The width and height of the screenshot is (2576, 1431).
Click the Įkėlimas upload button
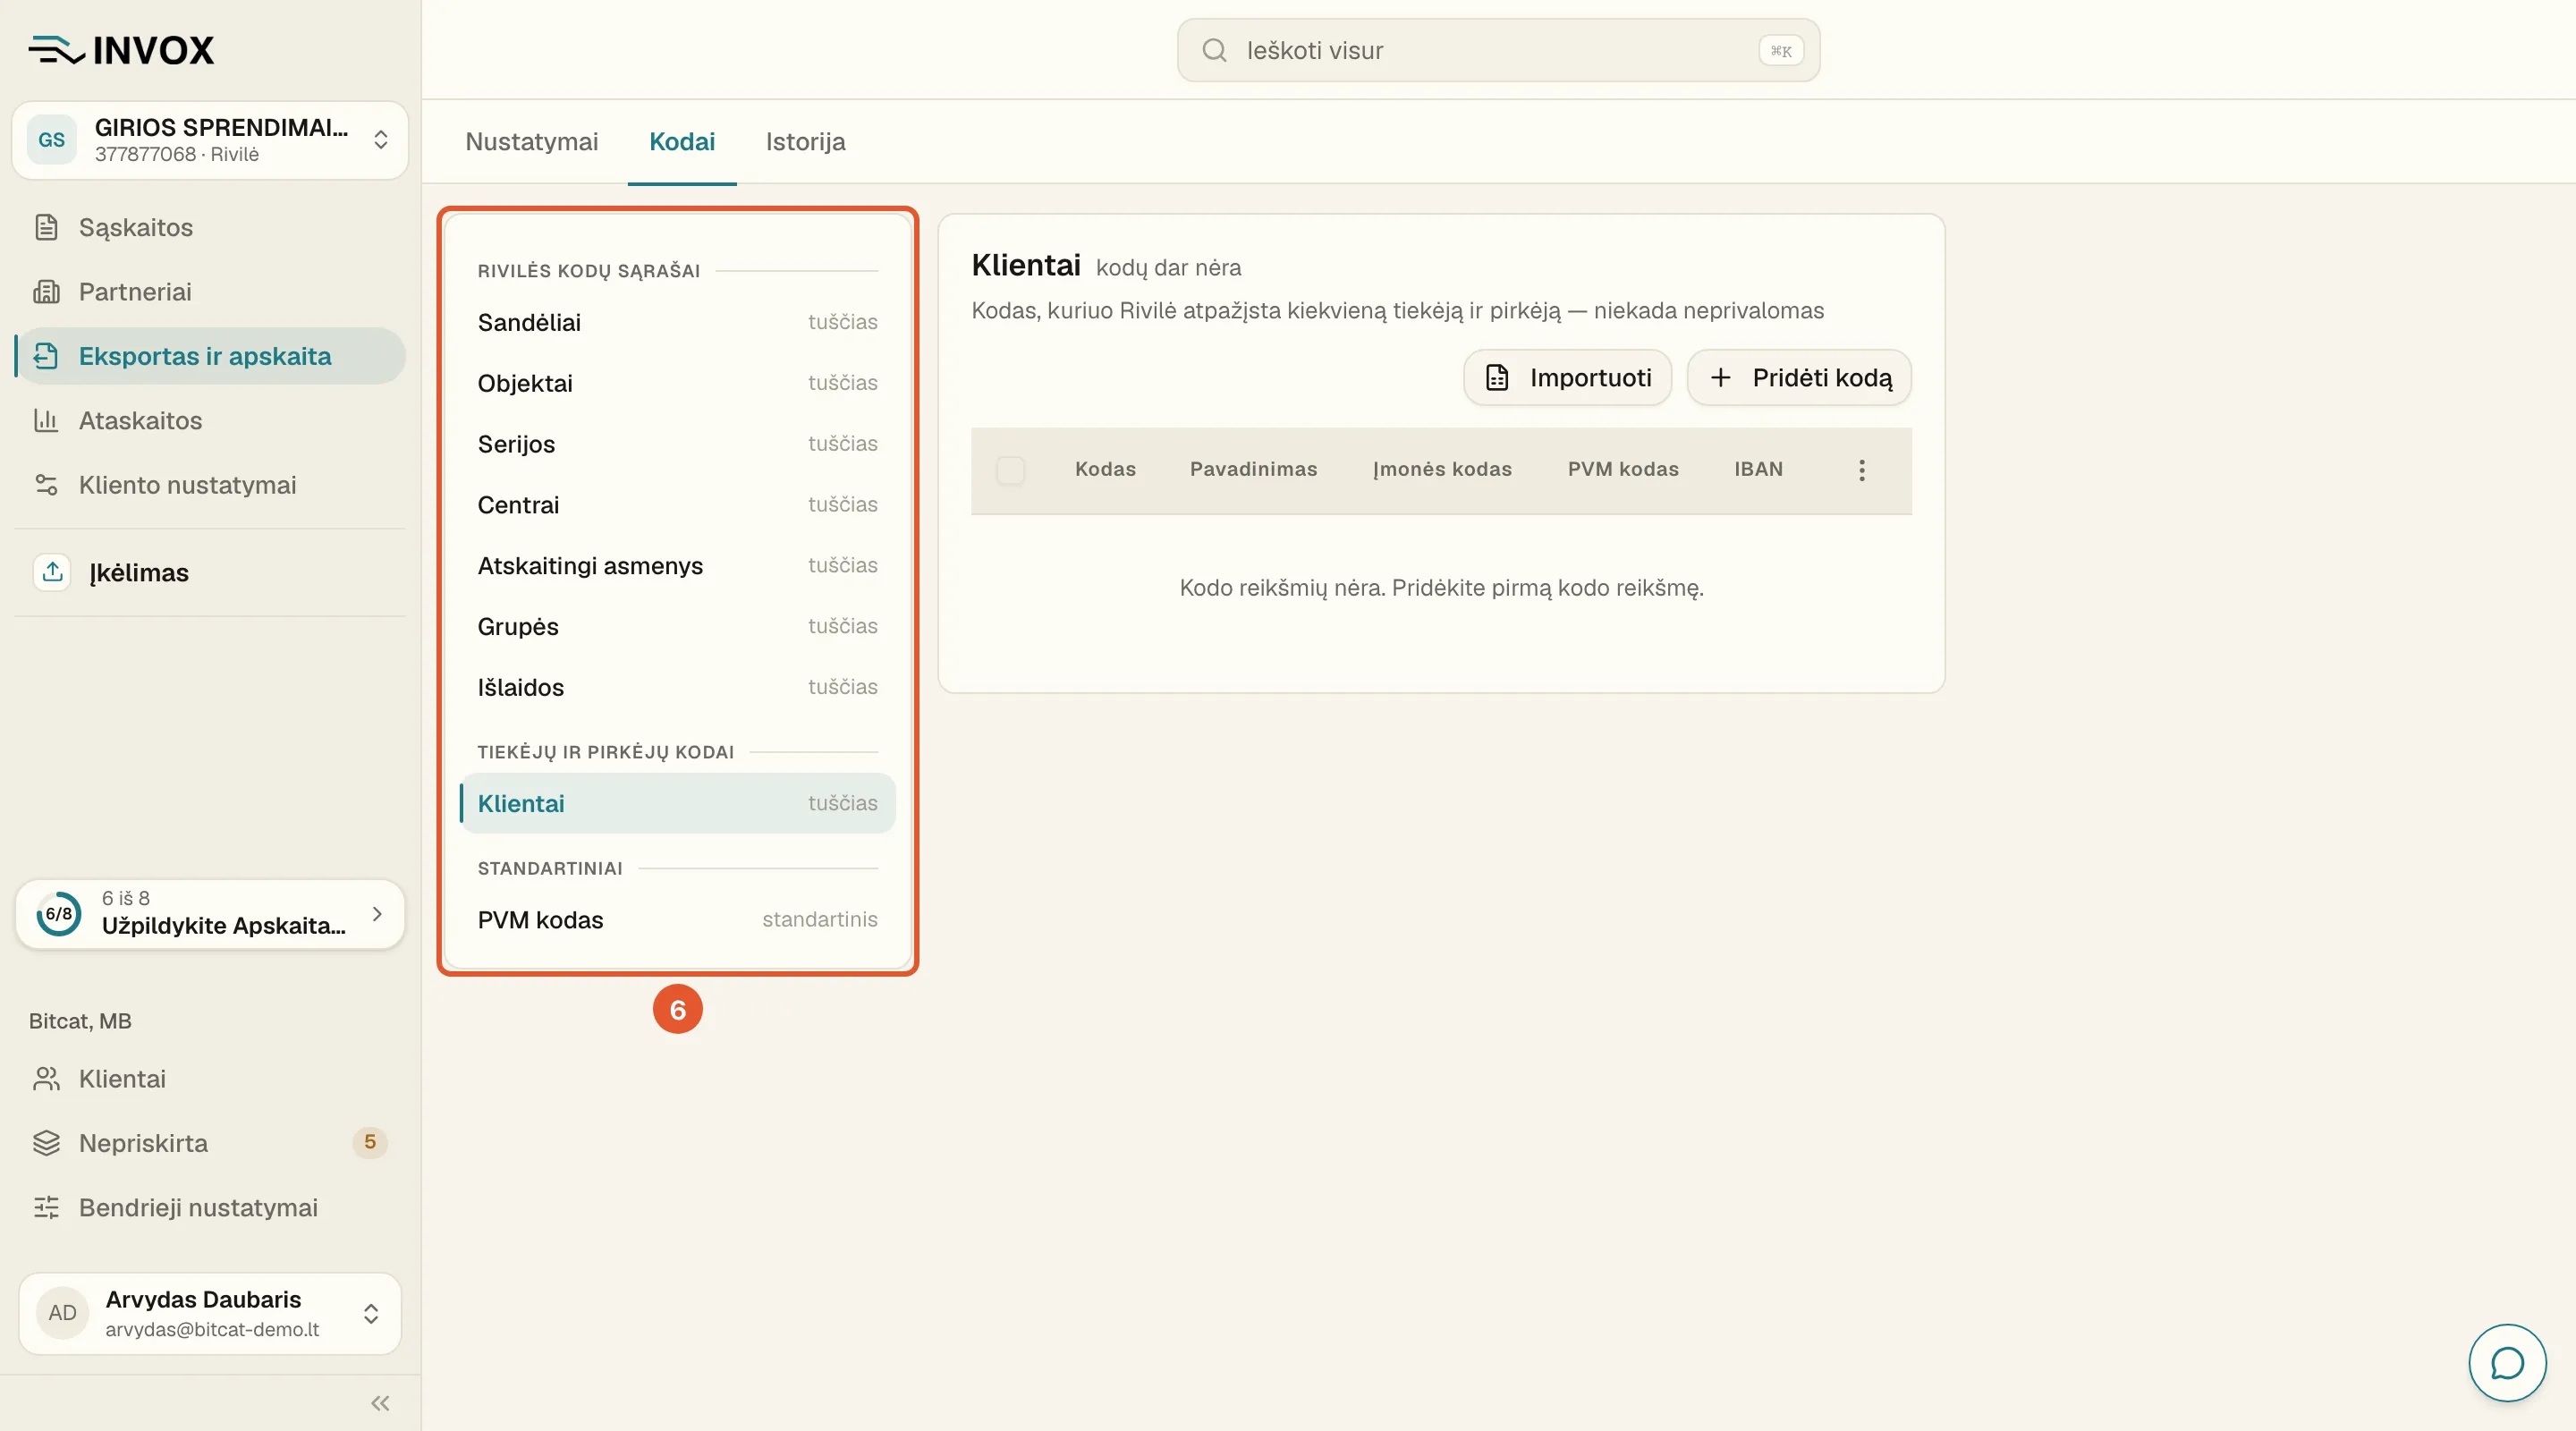point(210,572)
